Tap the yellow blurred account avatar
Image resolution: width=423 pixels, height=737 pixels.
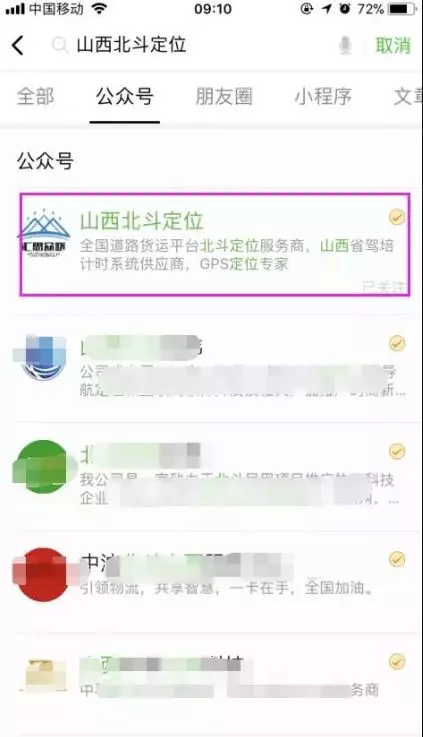[44, 675]
